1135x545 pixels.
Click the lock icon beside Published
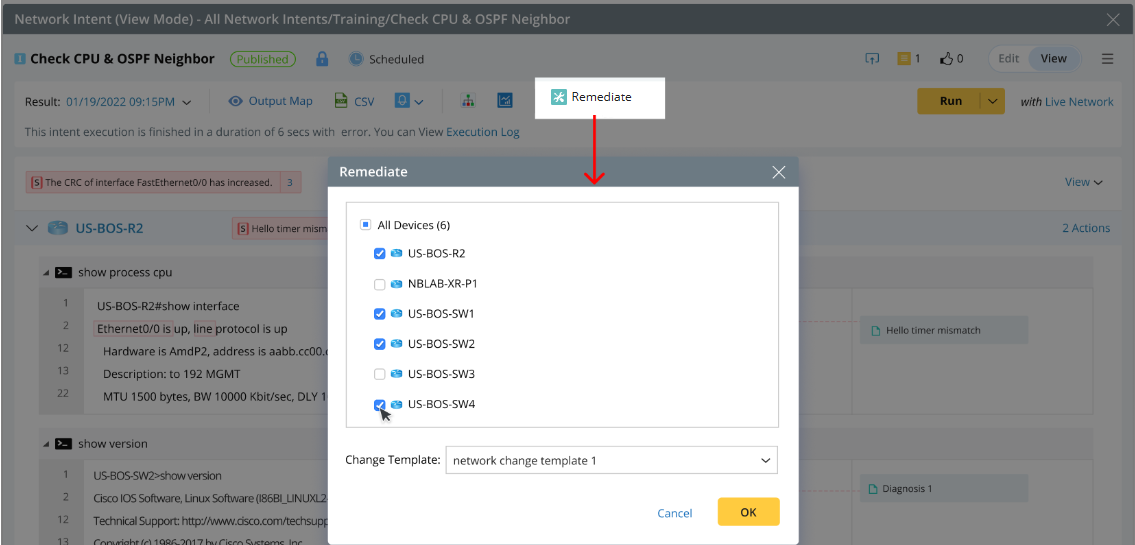[322, 59]
